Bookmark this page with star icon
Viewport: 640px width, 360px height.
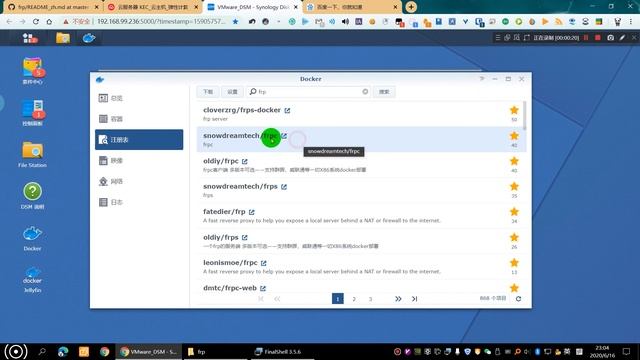pyautogui.click(x=236, y=22)
